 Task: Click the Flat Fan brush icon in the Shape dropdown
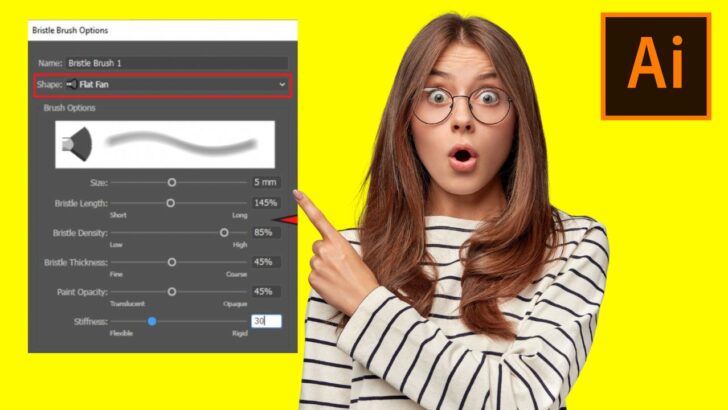click(72, 85)
